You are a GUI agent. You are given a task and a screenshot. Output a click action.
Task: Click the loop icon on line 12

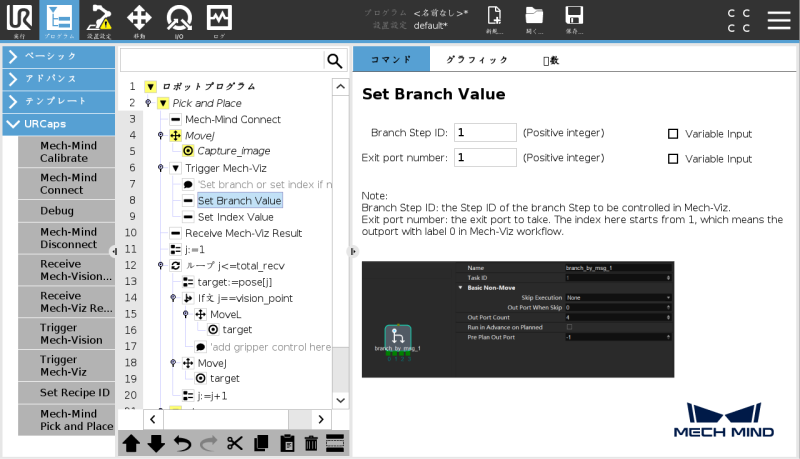click(x=176, y=266)
